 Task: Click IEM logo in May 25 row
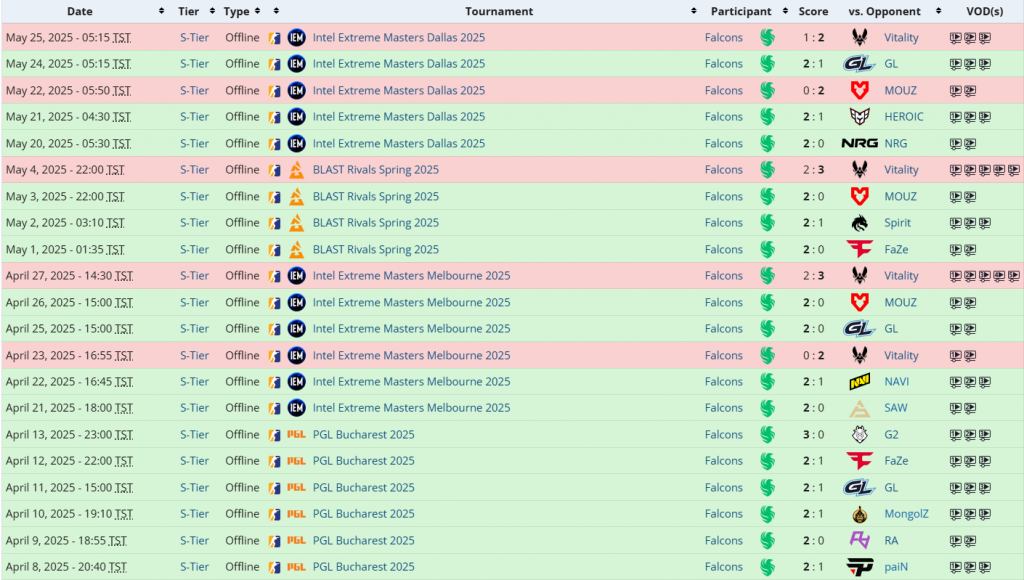[296, 38]
